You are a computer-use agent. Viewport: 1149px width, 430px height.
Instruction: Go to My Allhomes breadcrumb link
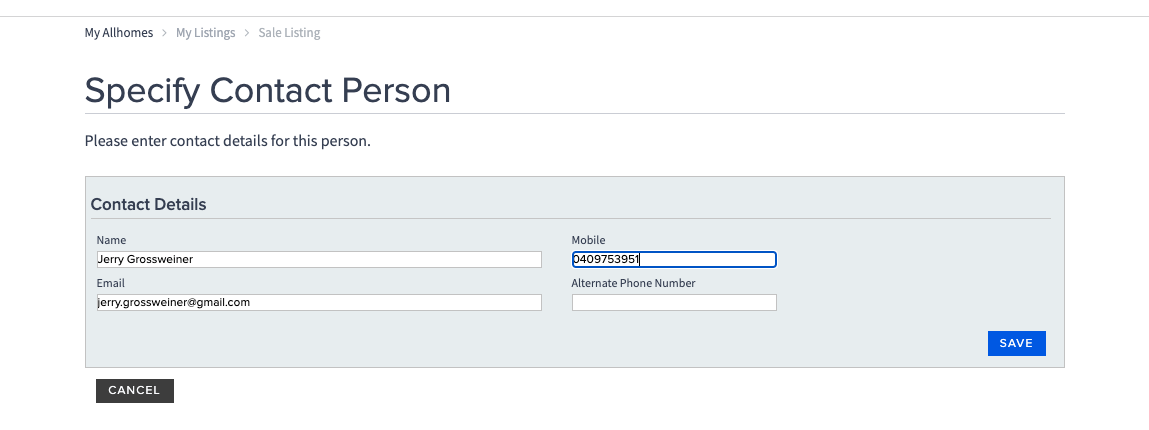[118, 33]
